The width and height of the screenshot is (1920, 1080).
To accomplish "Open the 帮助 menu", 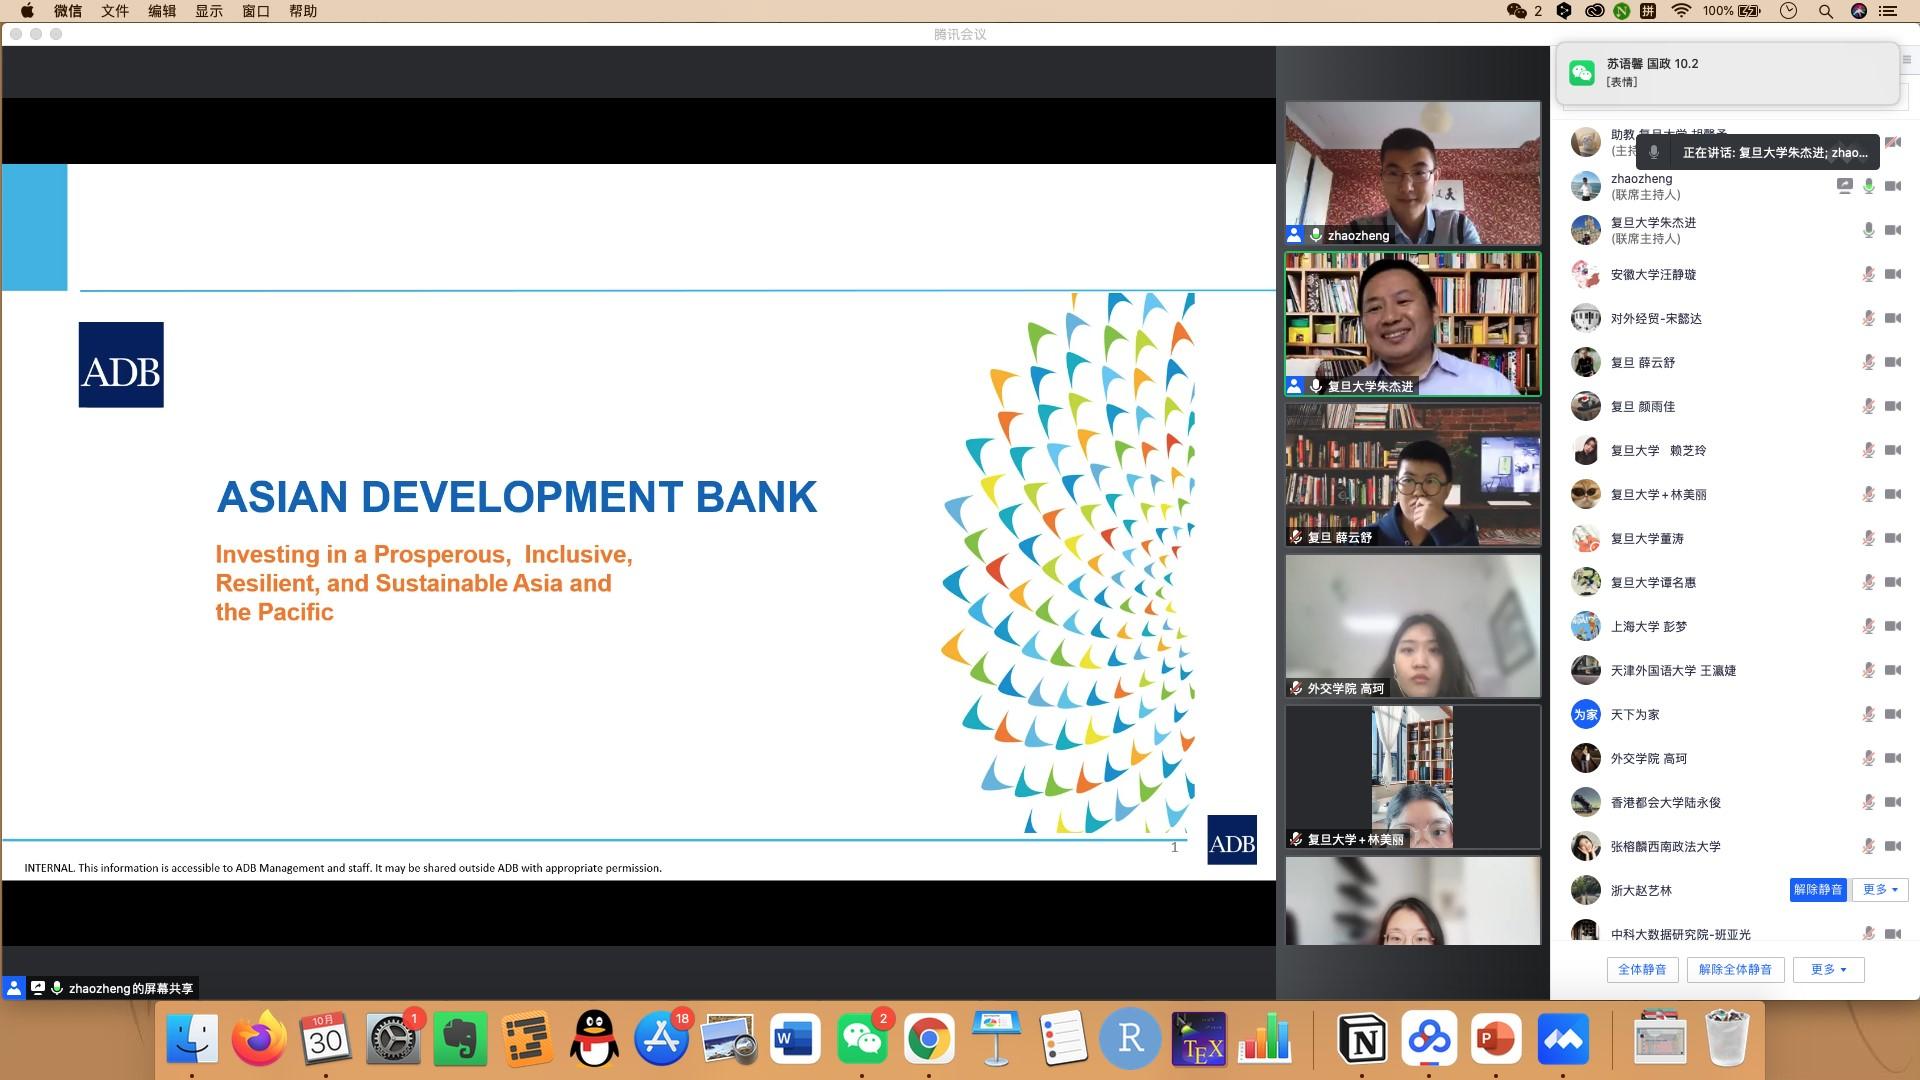I will pos(303,11).
